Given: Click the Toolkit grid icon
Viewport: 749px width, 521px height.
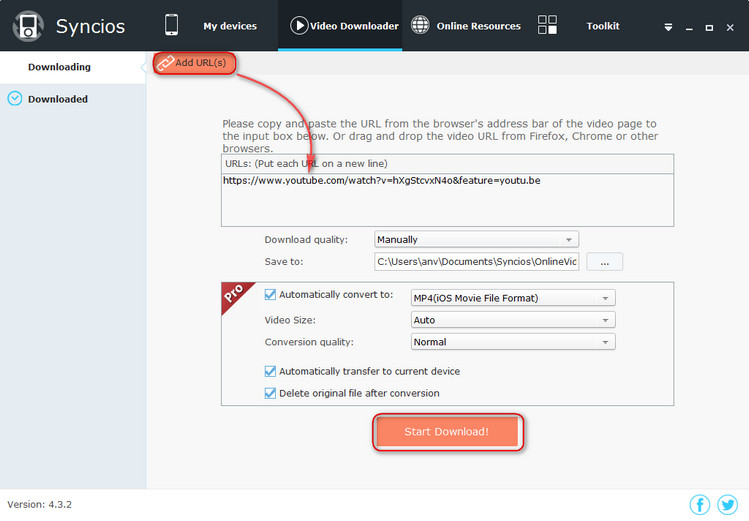Looking at the screenshot, I should 547,25.
